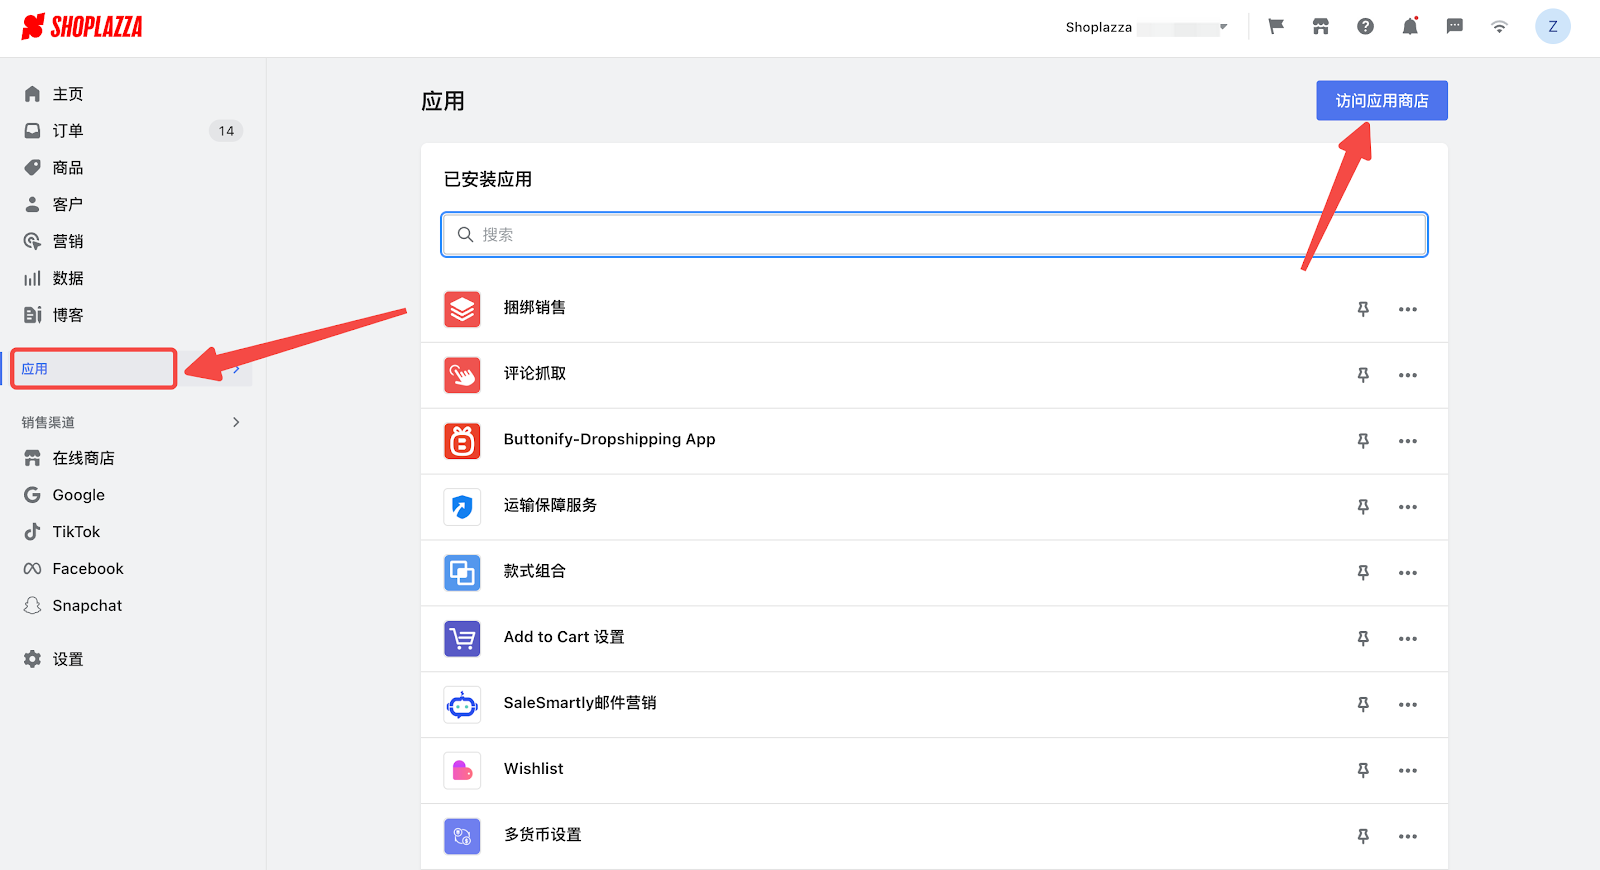
Task: Click the Wi-Fi signal icon in the top bar
Action: coord(1499,27)
